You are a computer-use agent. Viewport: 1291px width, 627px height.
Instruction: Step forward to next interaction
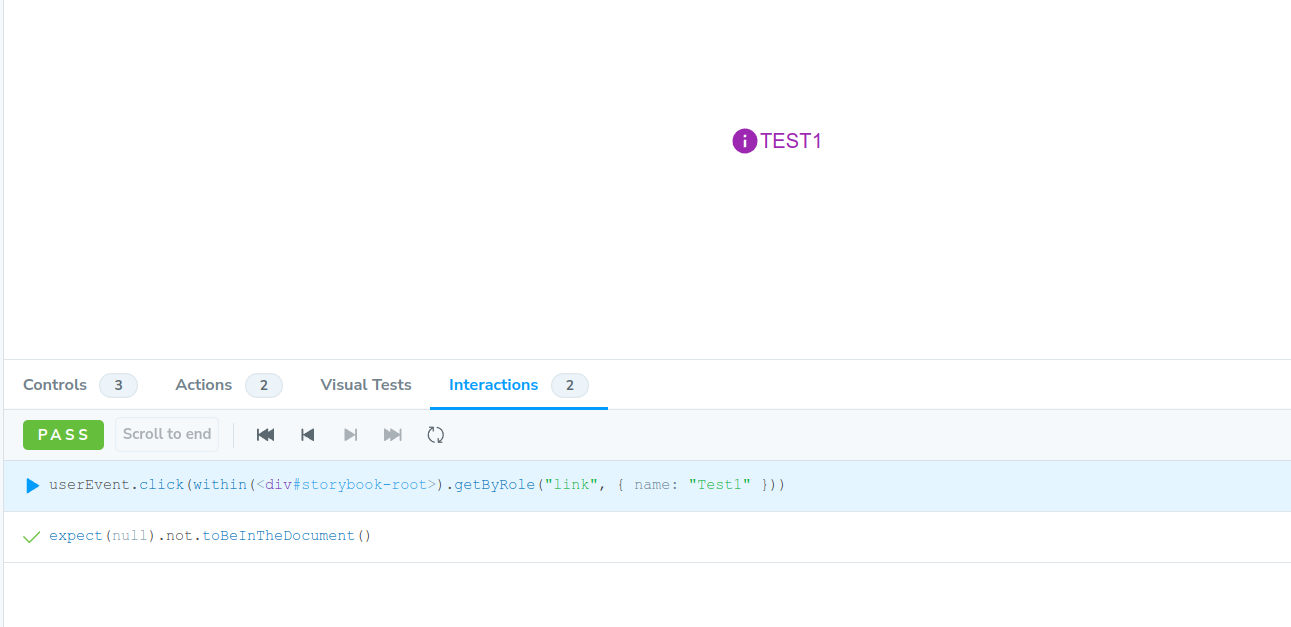coord(350,435)
